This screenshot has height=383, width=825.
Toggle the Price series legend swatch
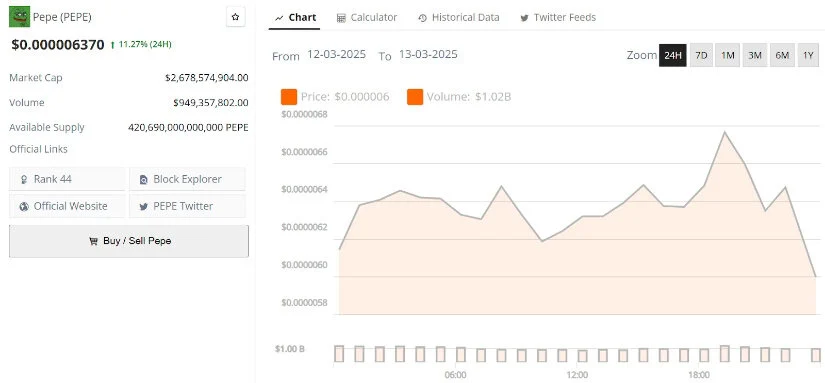tap(289, 97)
